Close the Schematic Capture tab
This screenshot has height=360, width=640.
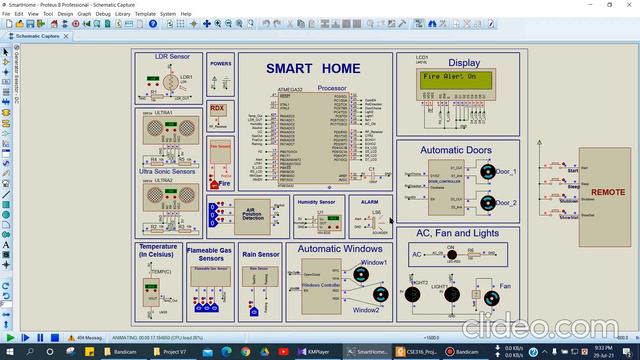click(x=66, y=36)
